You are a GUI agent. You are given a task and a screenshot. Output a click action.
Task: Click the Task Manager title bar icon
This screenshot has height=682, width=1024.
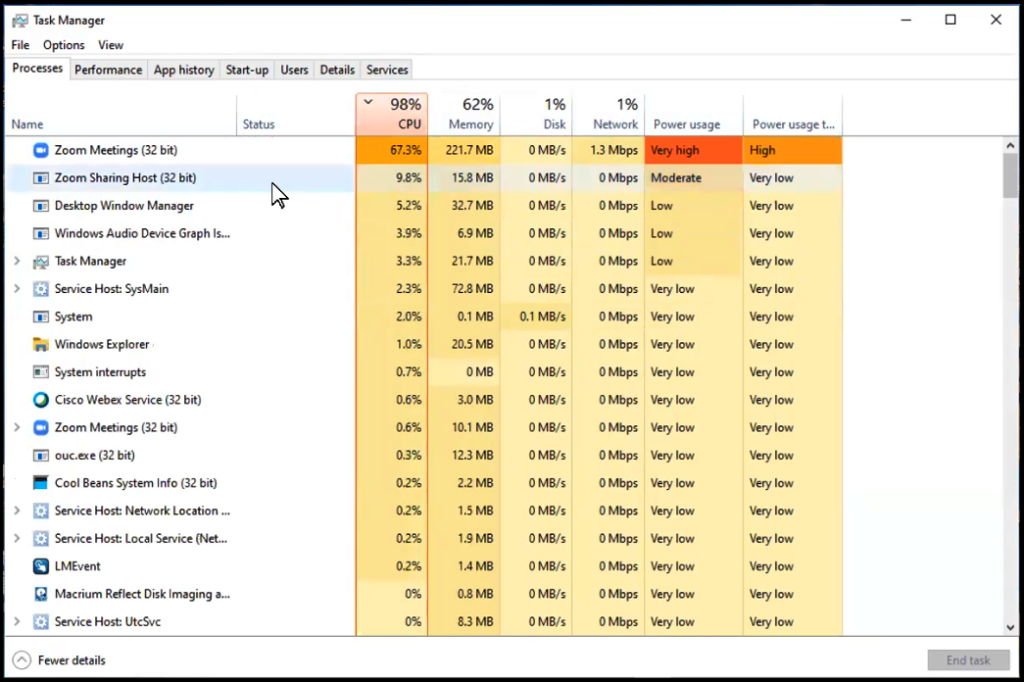click(20, 20)
